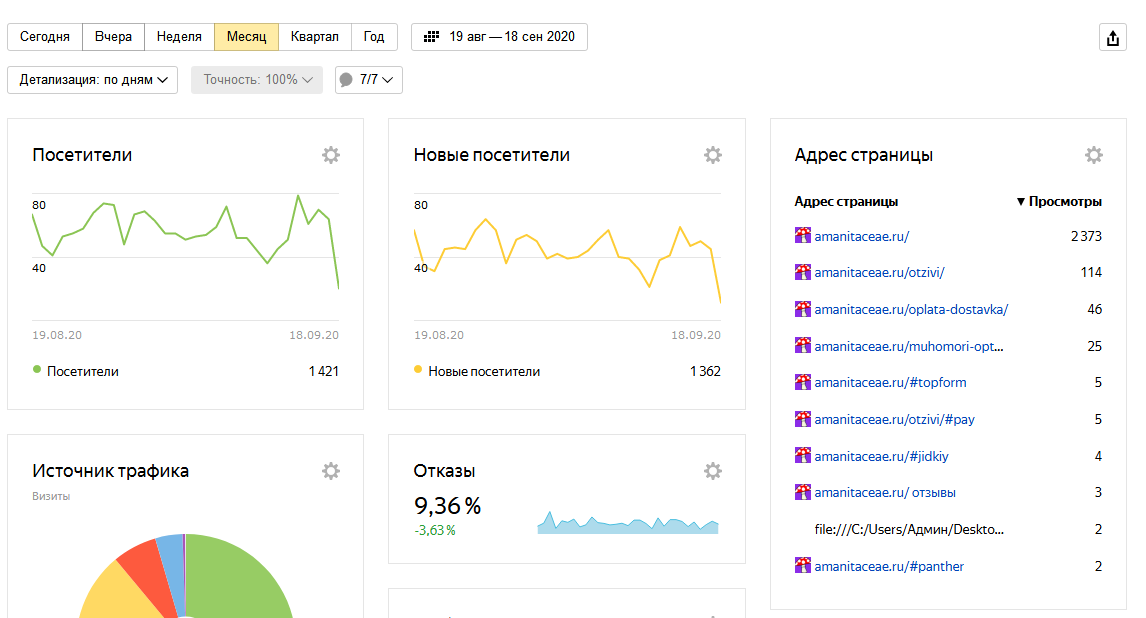Open the amanitaceae.ru/#topform link
Viewport: 1146px width, 618px height.
tap(890, 382)
